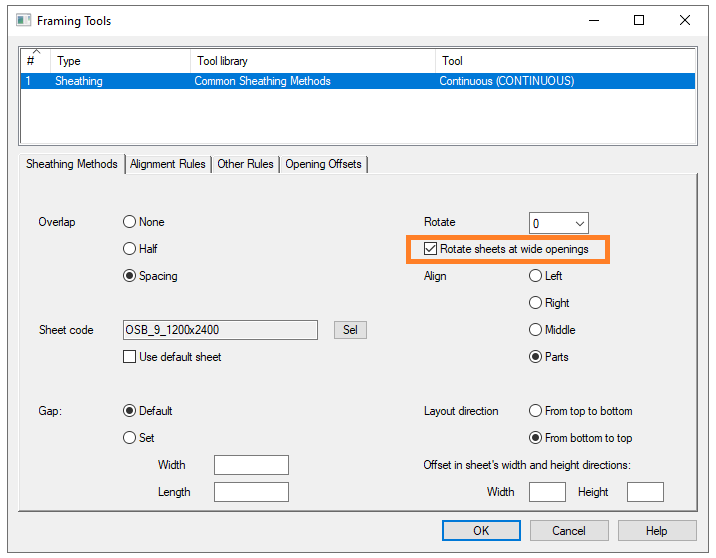The image size is (716, 558).
Task: Choose Half overlap option
Action: (129, 249)
